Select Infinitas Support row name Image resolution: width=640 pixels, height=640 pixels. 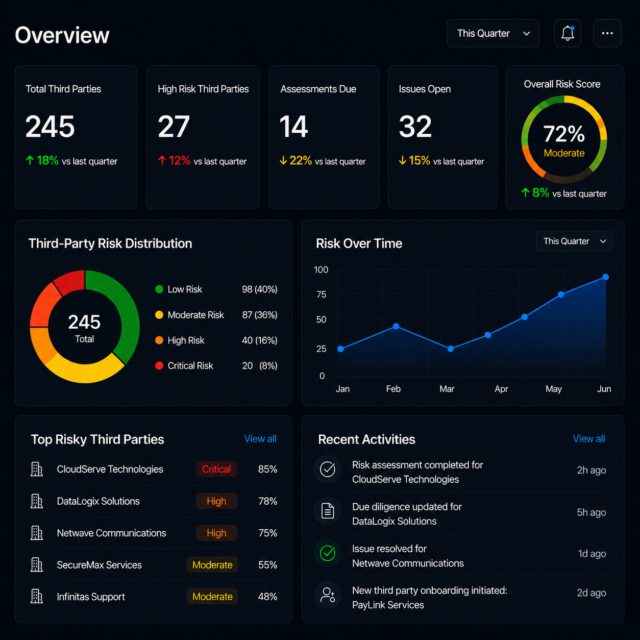[x=91, y=596]
